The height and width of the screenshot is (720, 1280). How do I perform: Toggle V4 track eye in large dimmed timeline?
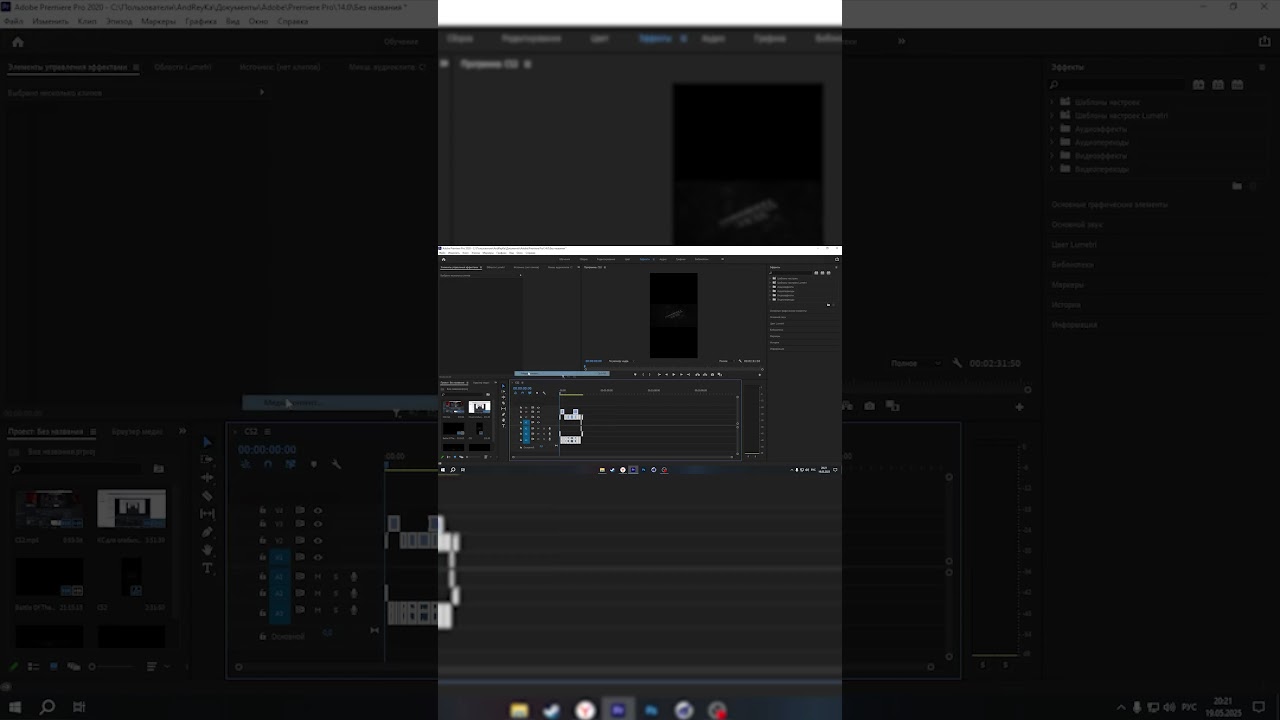[x=318, y=510]
